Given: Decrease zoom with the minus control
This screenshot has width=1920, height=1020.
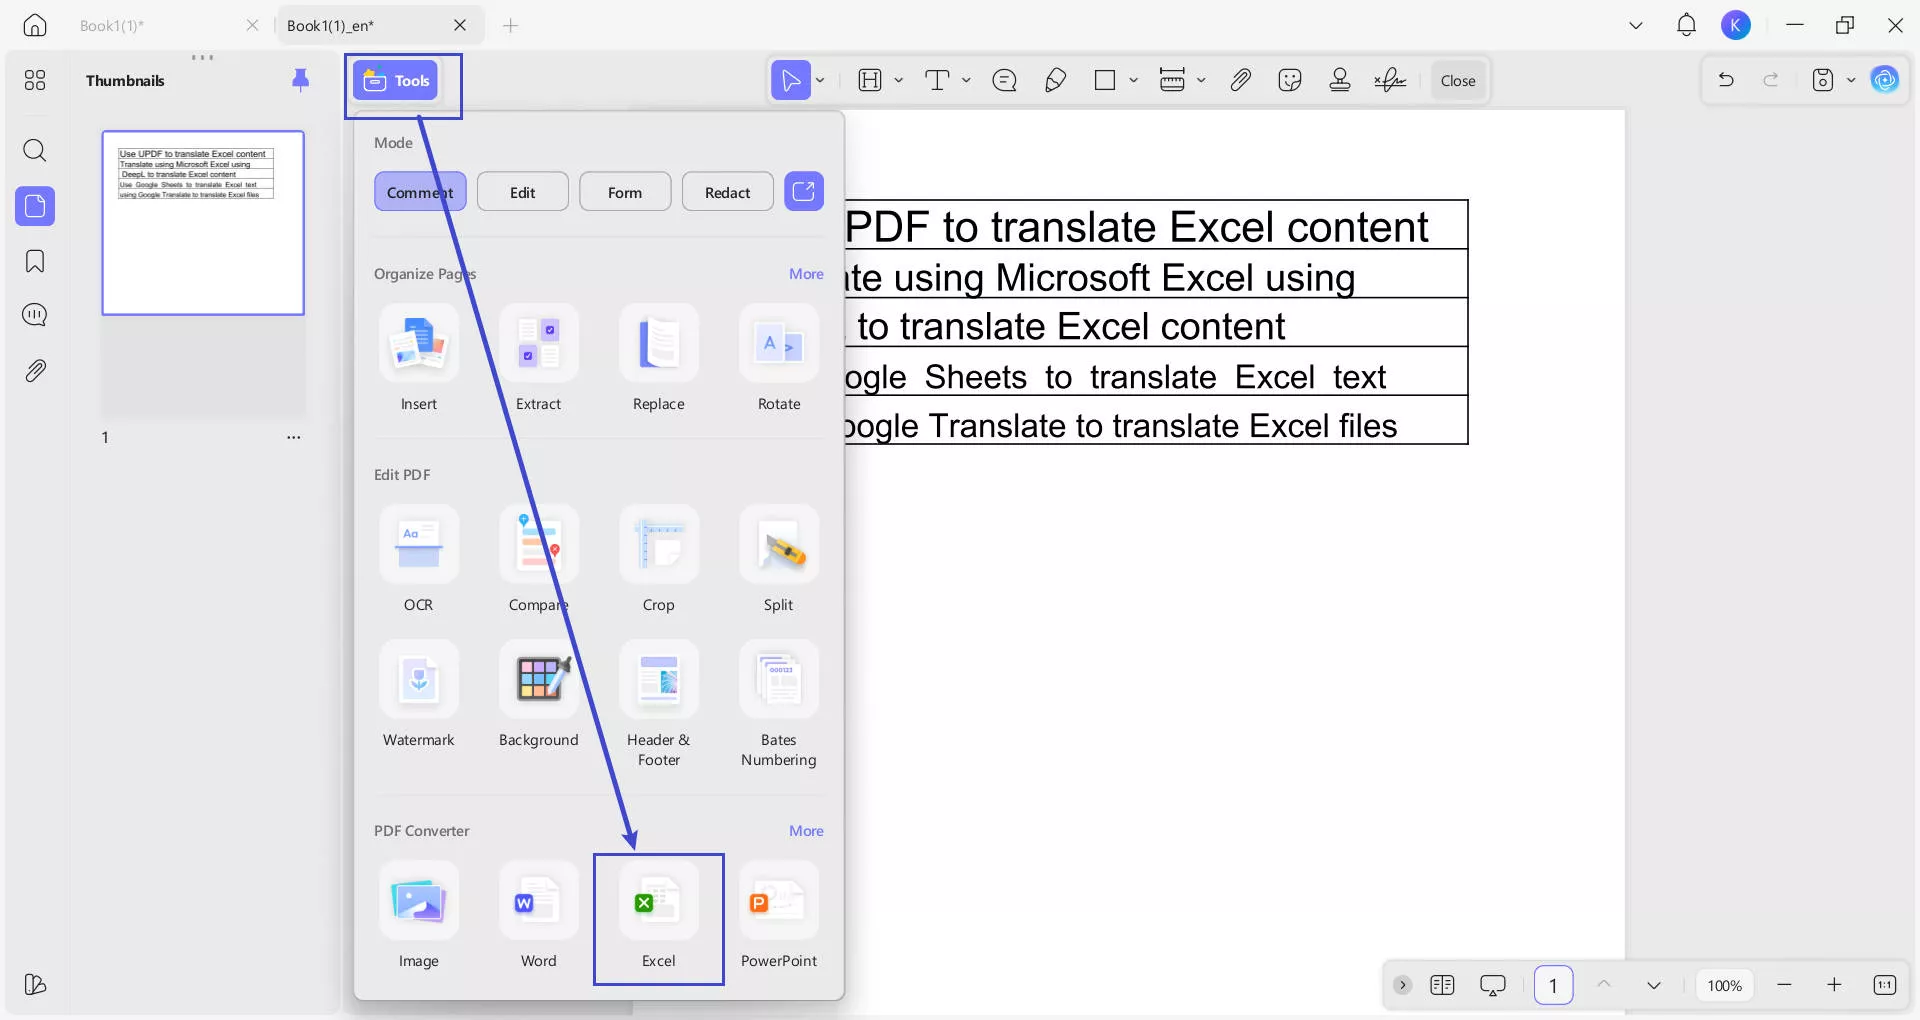Looking at the screenshot, I should coord(1785,985).
